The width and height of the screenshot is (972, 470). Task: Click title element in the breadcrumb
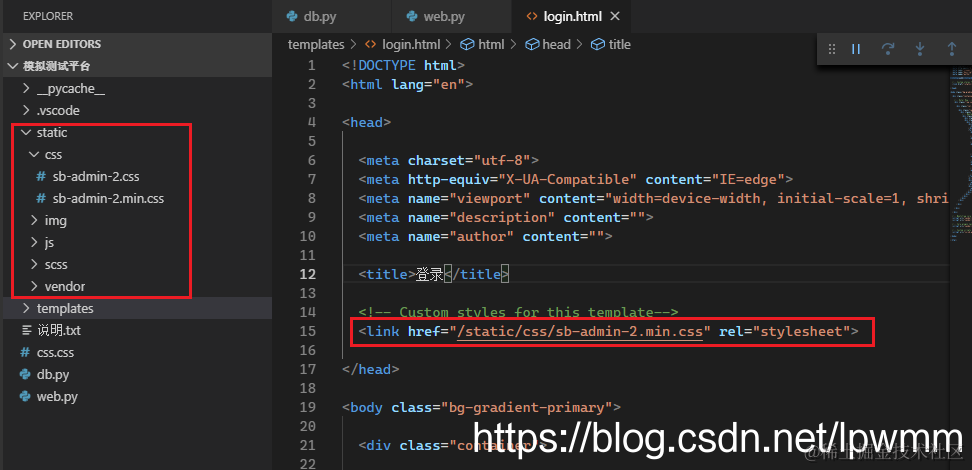[x=619, y=45]
